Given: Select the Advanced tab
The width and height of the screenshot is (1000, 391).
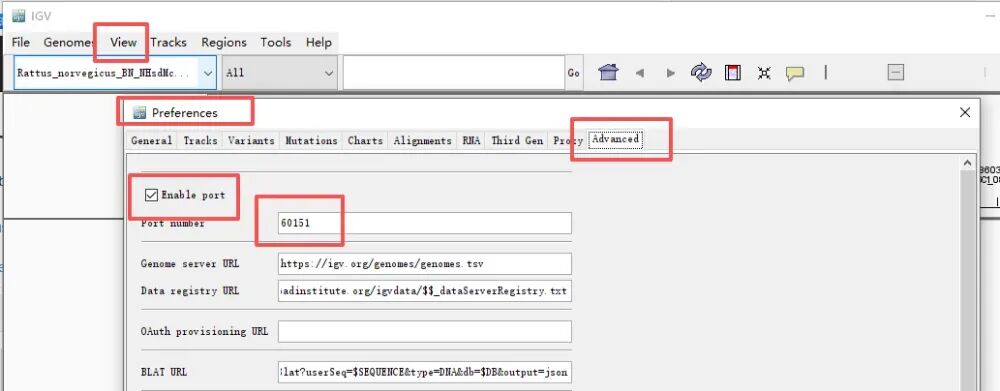Looking at the screenshot, I should click(x=615, y=139).
